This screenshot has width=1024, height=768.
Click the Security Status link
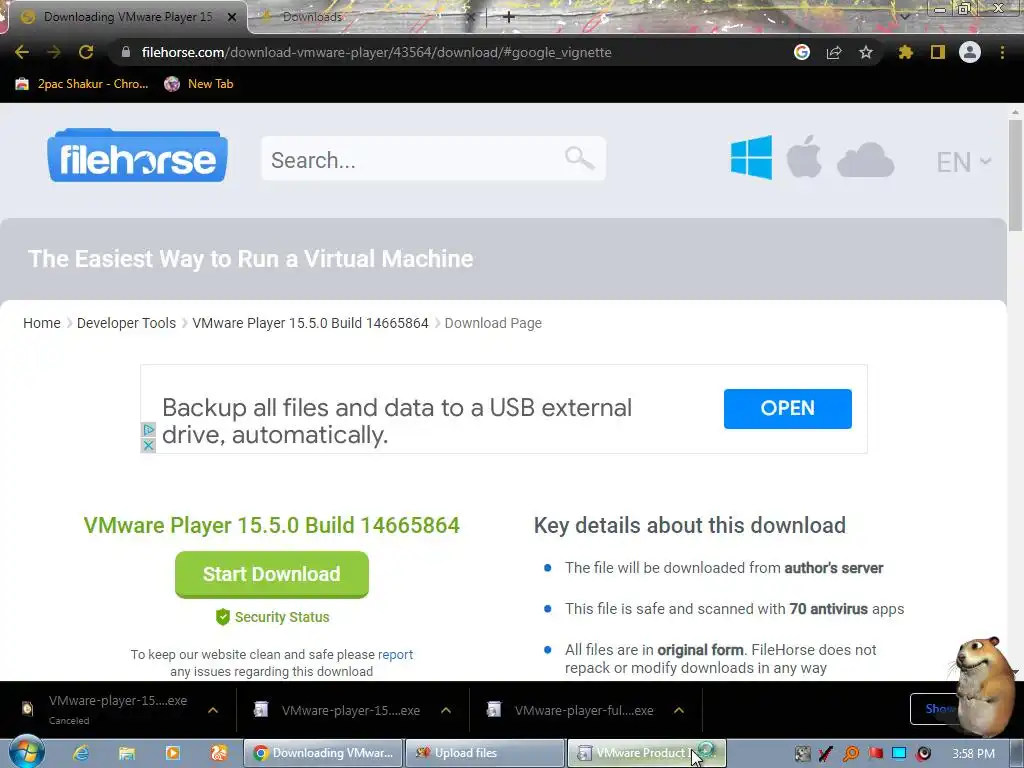pyautogui.click(x=282, y=617)
